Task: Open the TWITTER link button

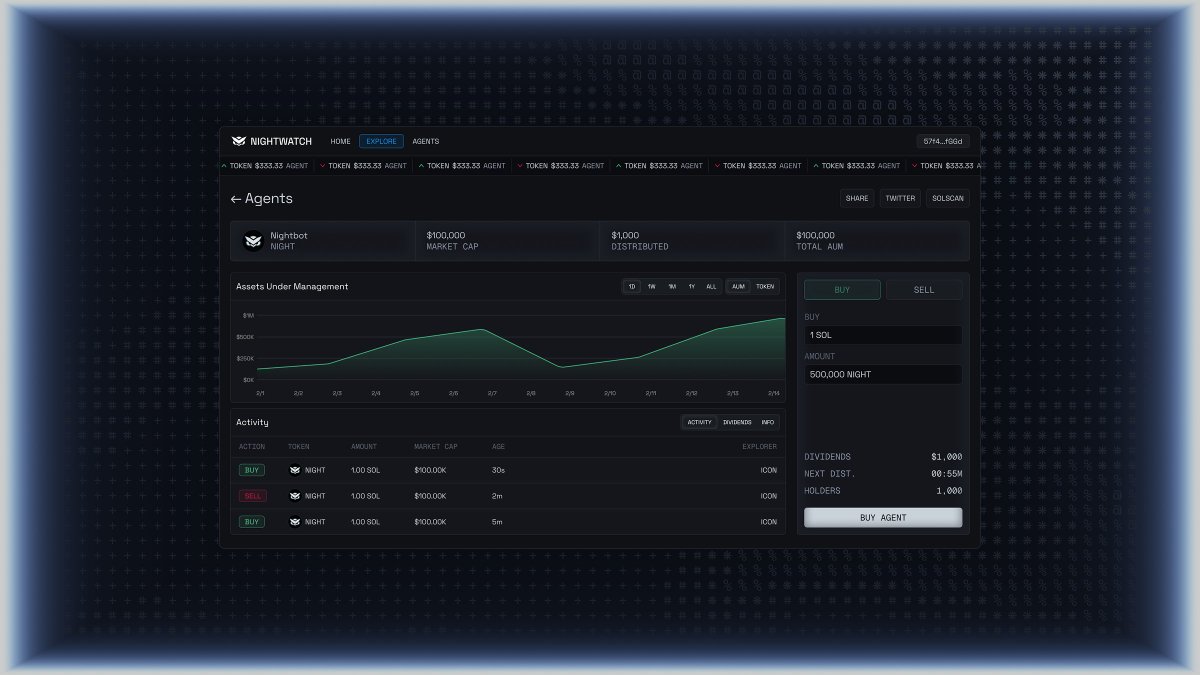Action: (900, 198)
